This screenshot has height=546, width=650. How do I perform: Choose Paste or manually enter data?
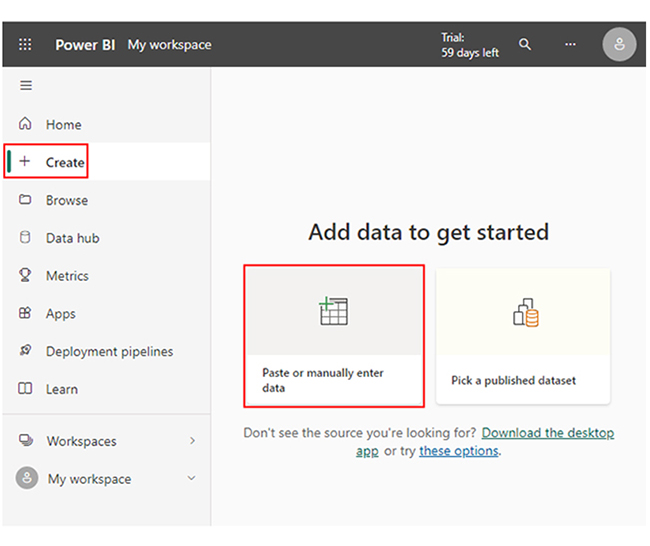click(334, 335)
